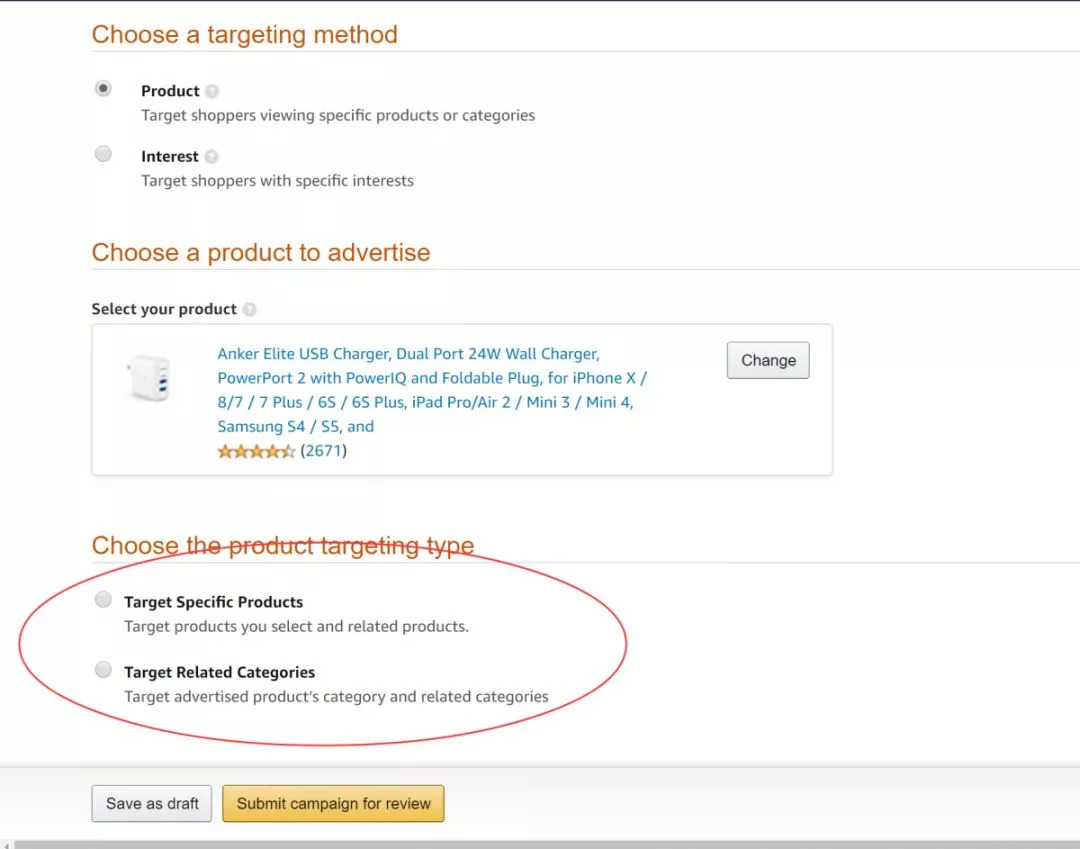Click the star rating icons

pos(256,452)
